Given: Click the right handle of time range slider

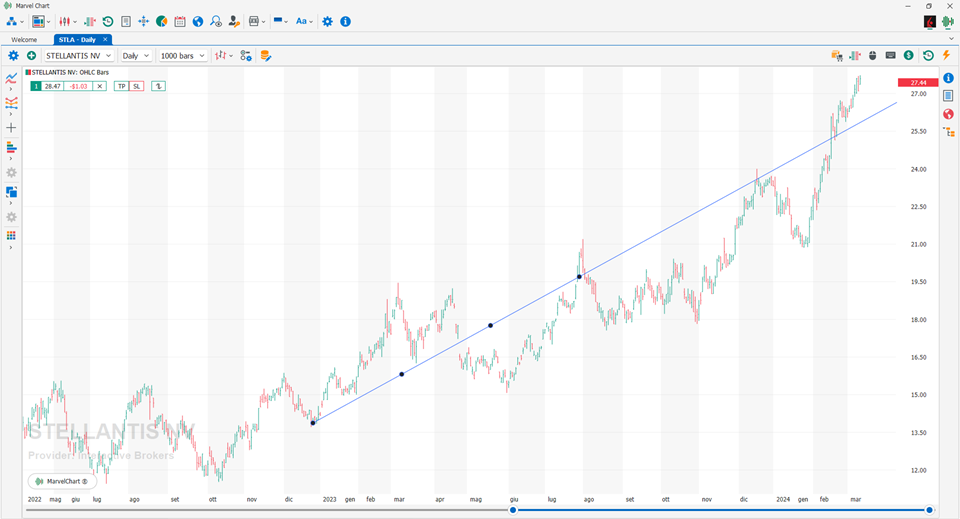Looking at the screenshot, I should (x=929, y=510).
